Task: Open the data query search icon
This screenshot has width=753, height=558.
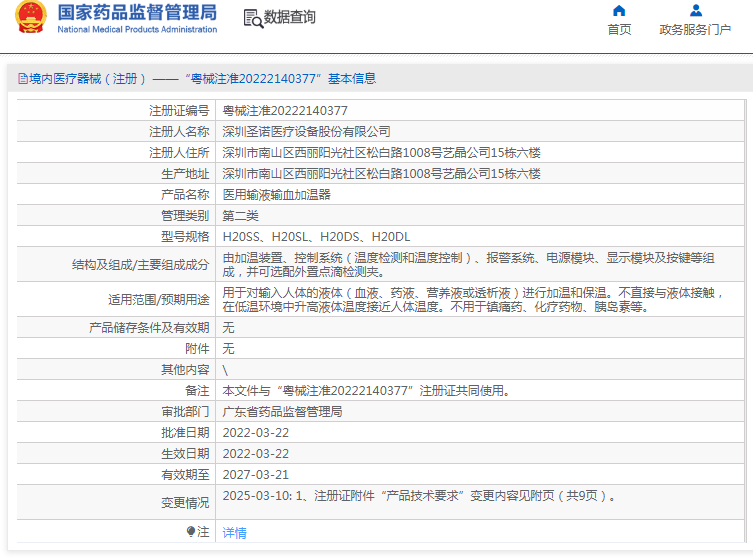Action: click(x=253, y=18)
